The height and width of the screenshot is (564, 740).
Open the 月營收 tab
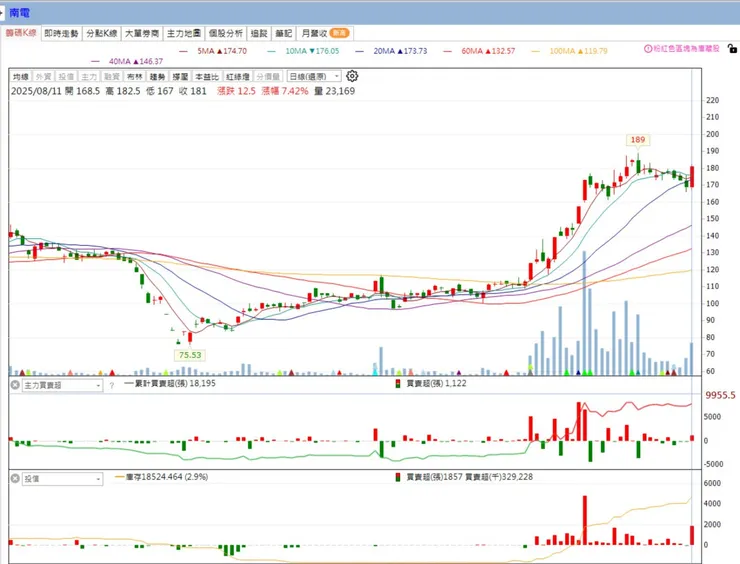[325, 33]
